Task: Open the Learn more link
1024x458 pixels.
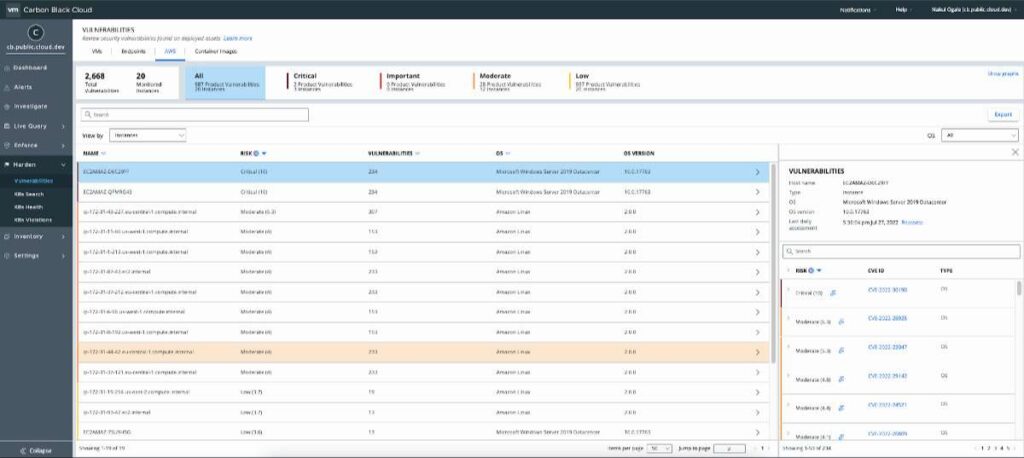Action: click(x=238, y=39)
